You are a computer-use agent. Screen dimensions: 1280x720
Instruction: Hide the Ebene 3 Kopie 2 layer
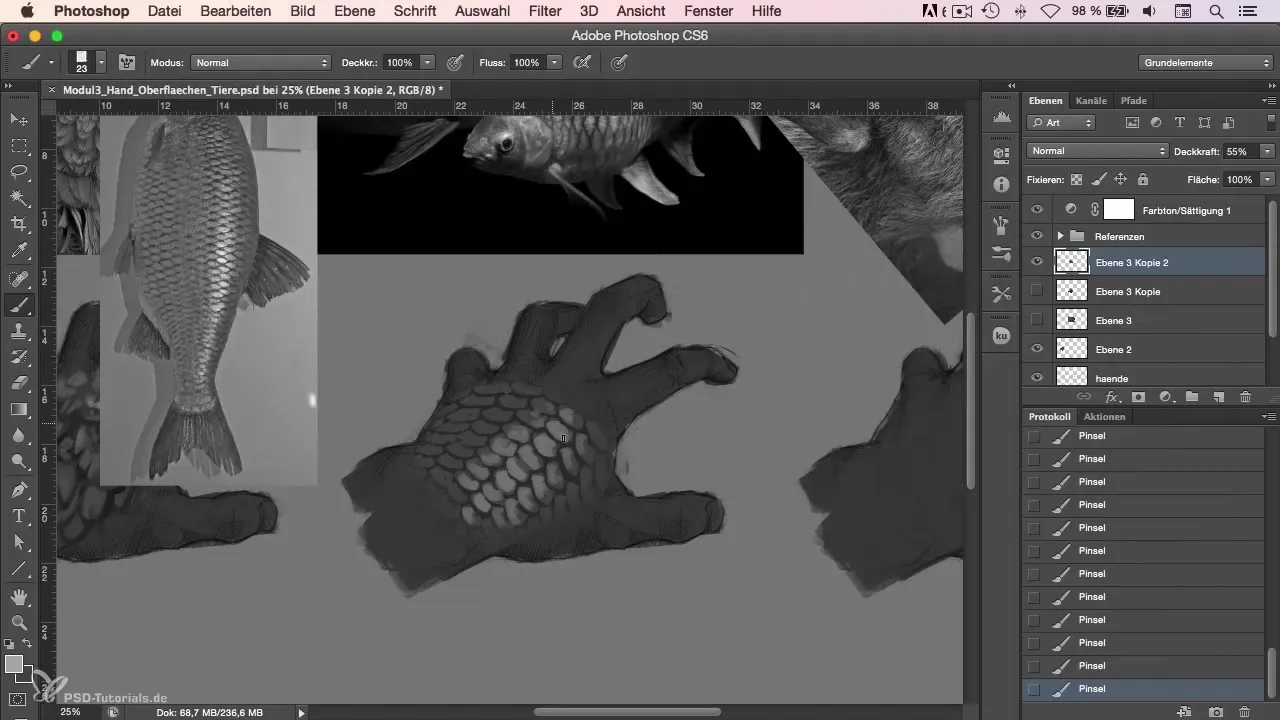tap(1037, 262)
